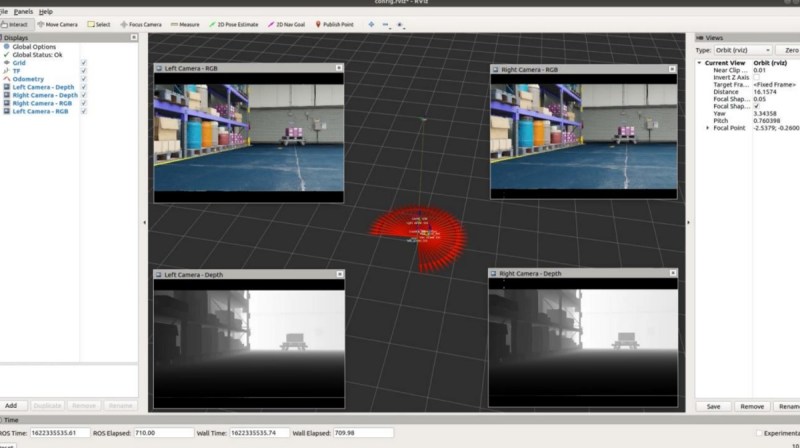This screenshot has width=800, height=448.
Task: Open the File menu
Action: pos(4,11)
